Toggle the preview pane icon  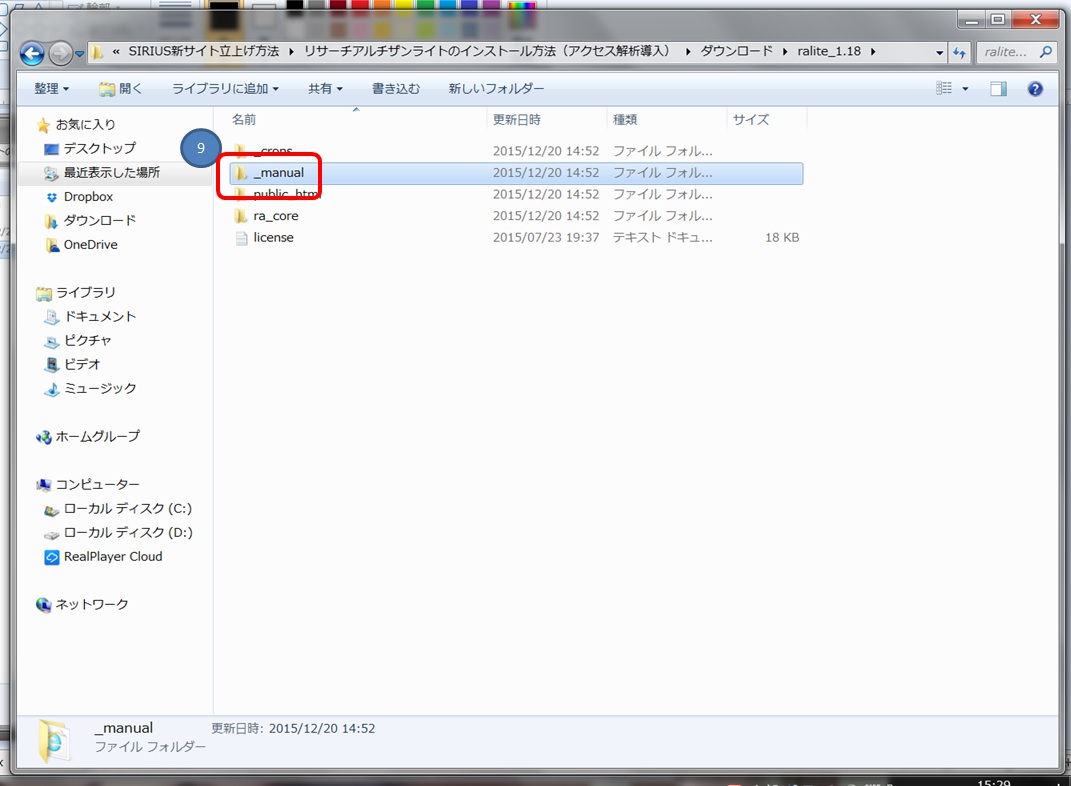pyautogui.click(x=998, y=89)
